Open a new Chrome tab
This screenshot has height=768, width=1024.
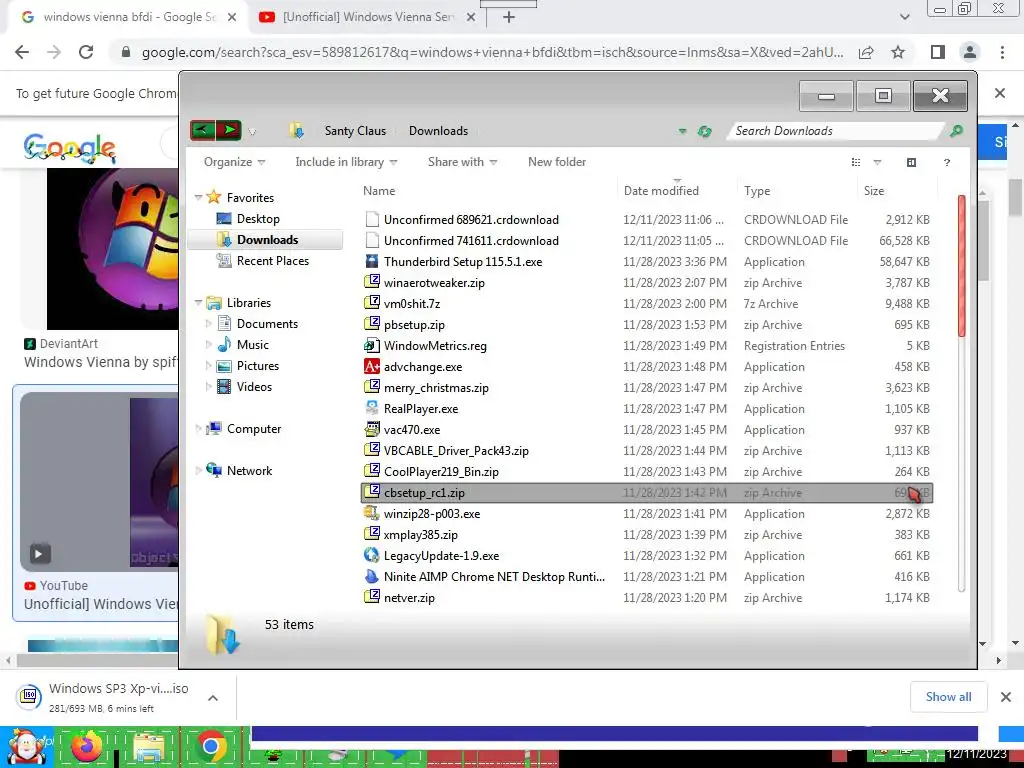[x=509, y=18]
